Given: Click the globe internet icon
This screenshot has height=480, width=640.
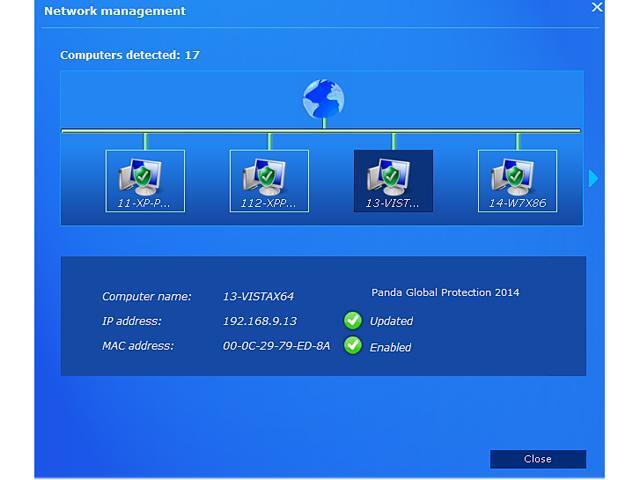Looking at the screenshot, I should click(x=324, y=99).
